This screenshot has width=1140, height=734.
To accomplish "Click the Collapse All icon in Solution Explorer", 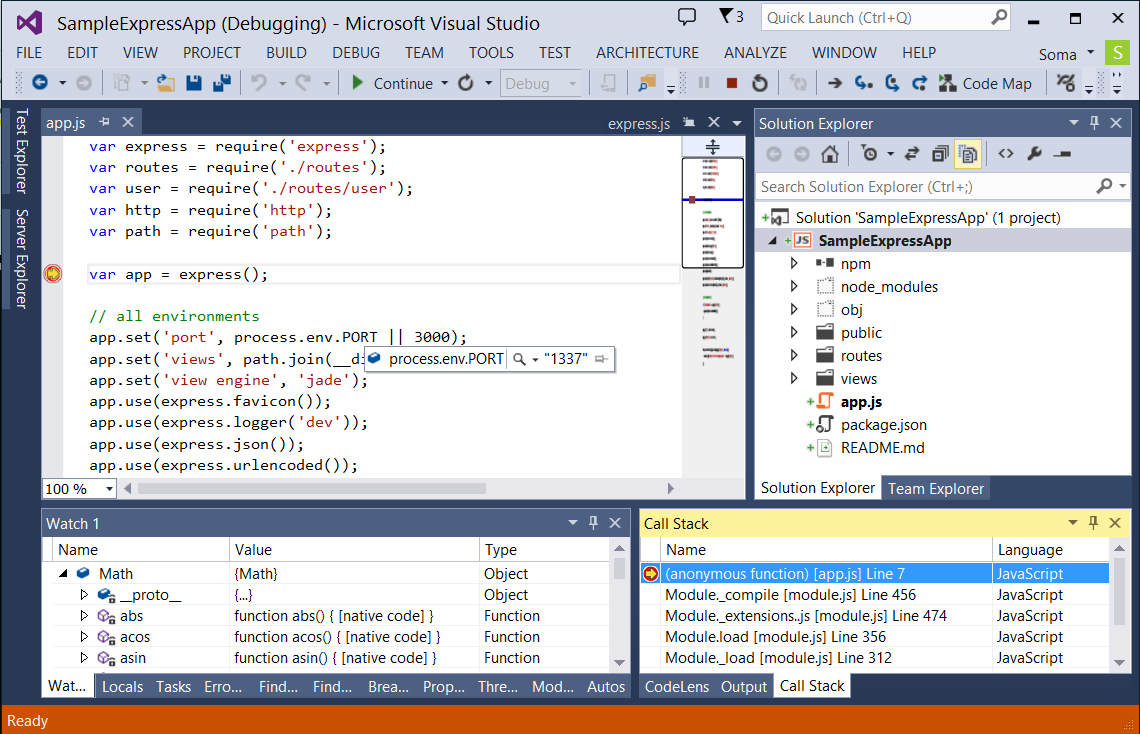I will point(939,154).
